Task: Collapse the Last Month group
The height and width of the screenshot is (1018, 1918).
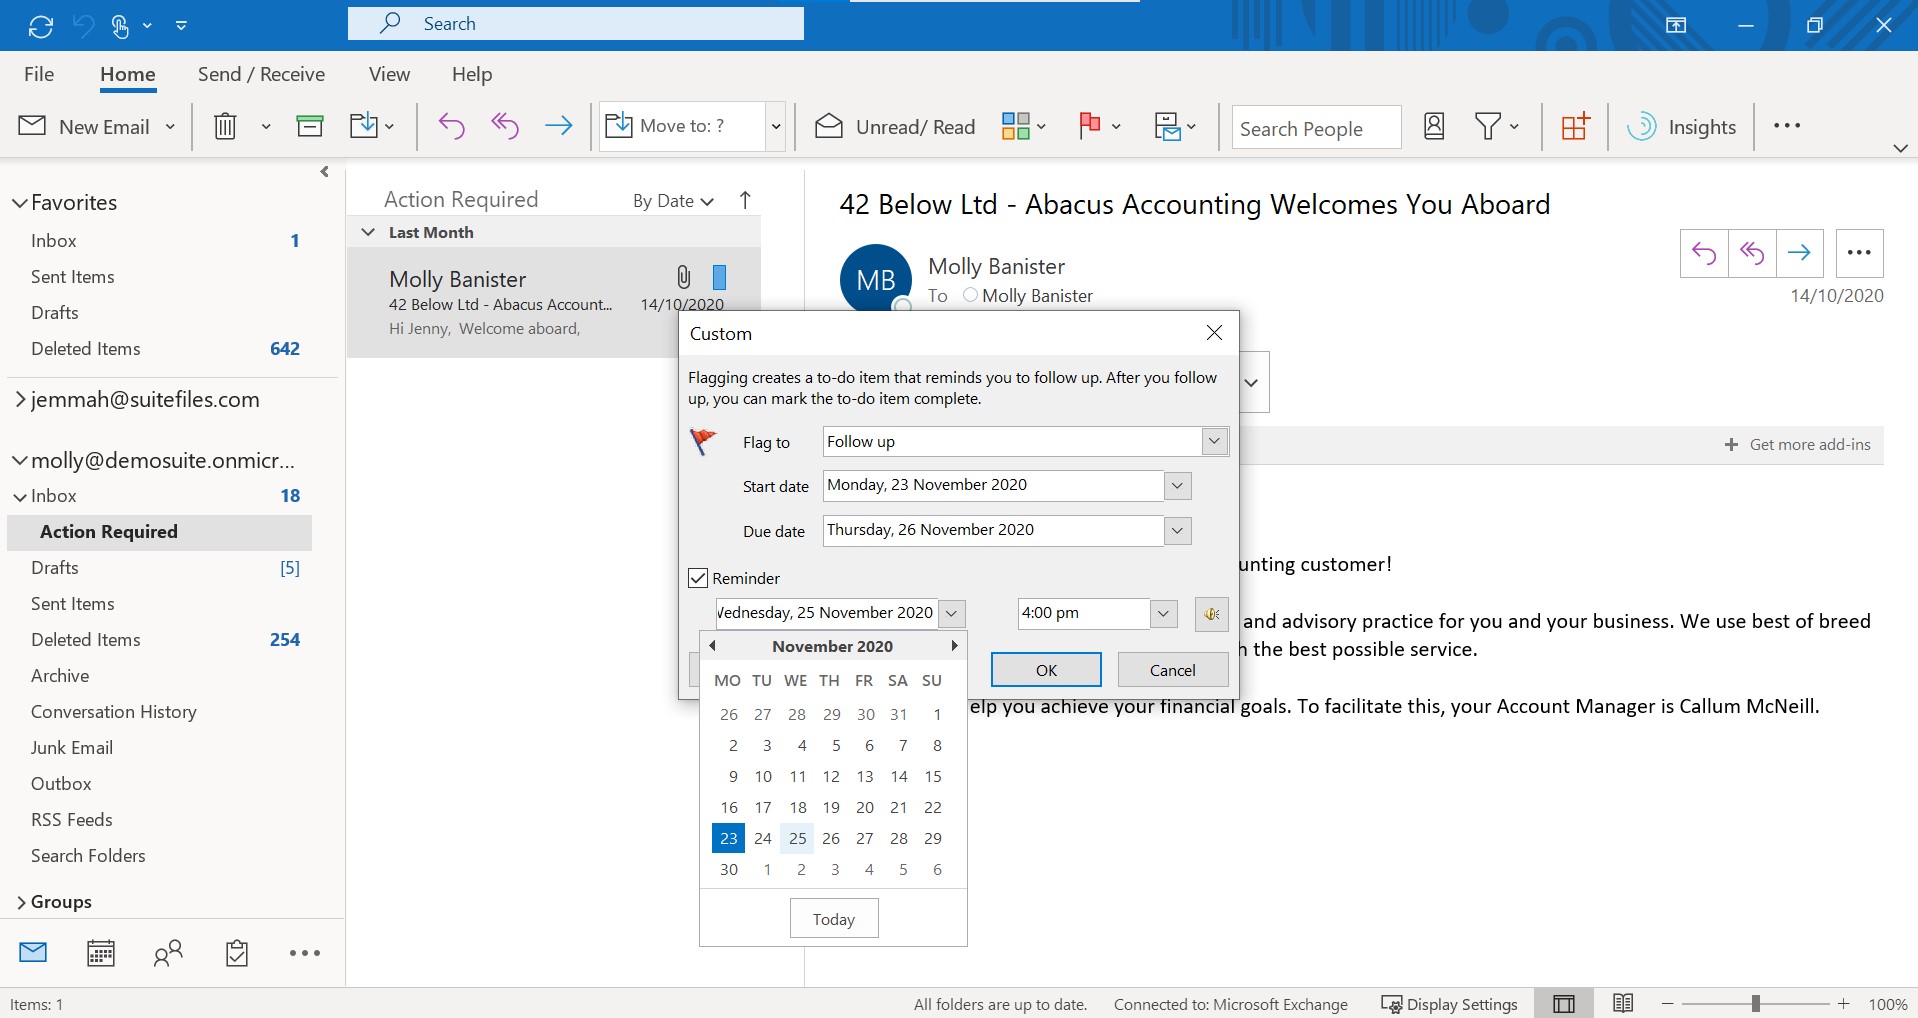Action: click(x=369, y=232)
